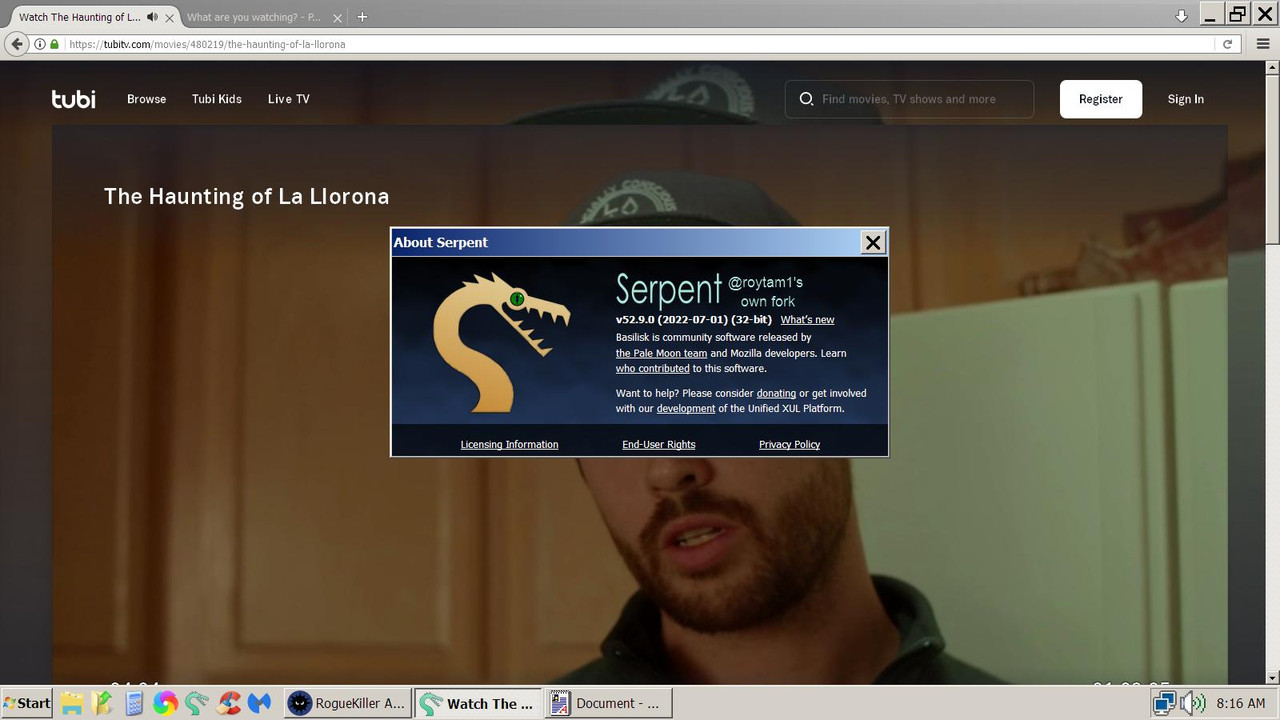1280x720 pixels.
Task: Launch Malwarebytes from quick launch
Action: (x=260, y=703)
